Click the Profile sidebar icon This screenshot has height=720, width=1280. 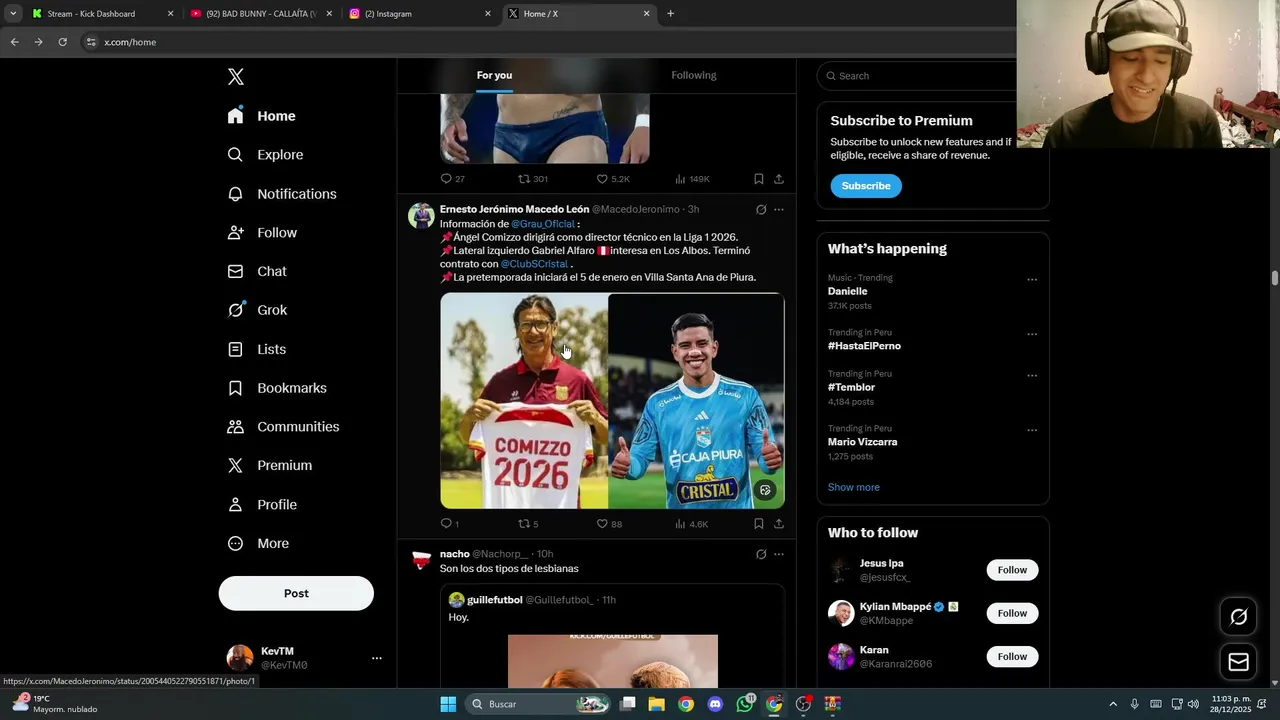pyautogui.click(x=235, y=505)
